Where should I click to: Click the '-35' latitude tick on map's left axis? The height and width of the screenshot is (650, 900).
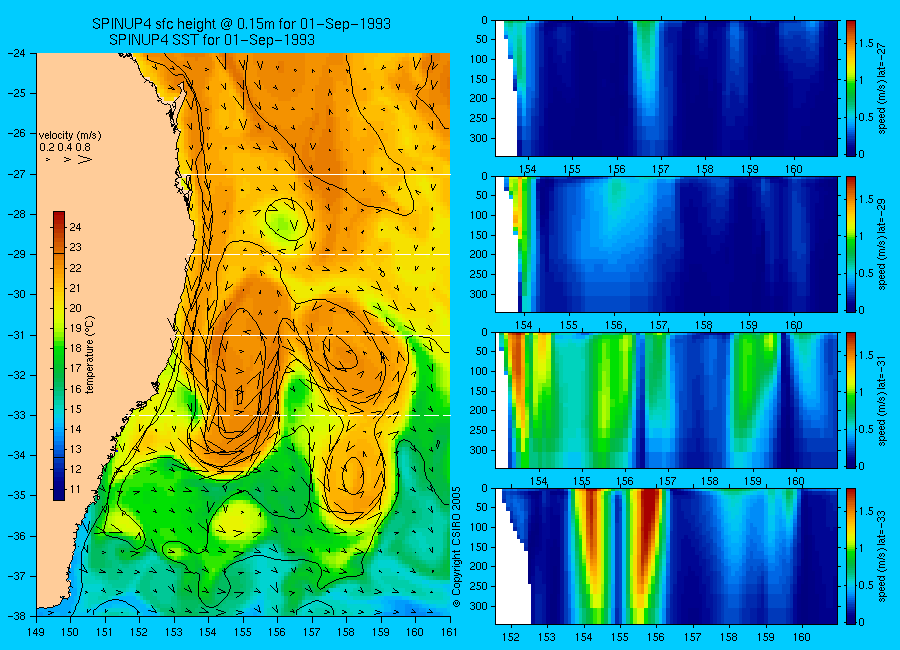[16, 495]
